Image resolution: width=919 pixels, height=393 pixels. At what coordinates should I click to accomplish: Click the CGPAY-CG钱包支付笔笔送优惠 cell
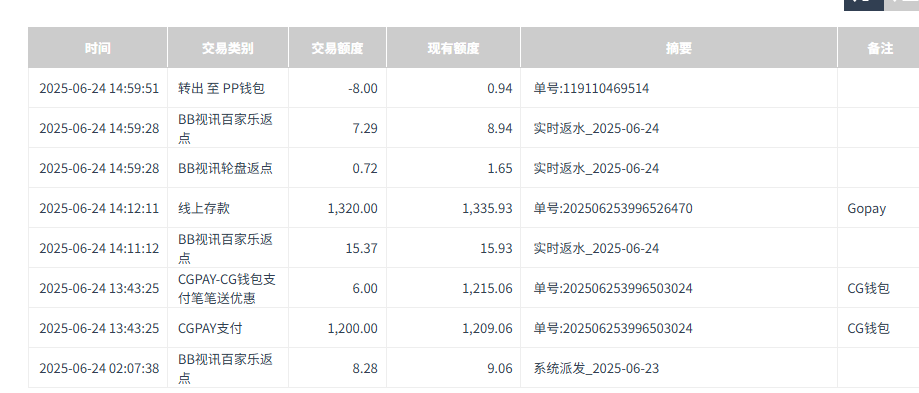227,289
